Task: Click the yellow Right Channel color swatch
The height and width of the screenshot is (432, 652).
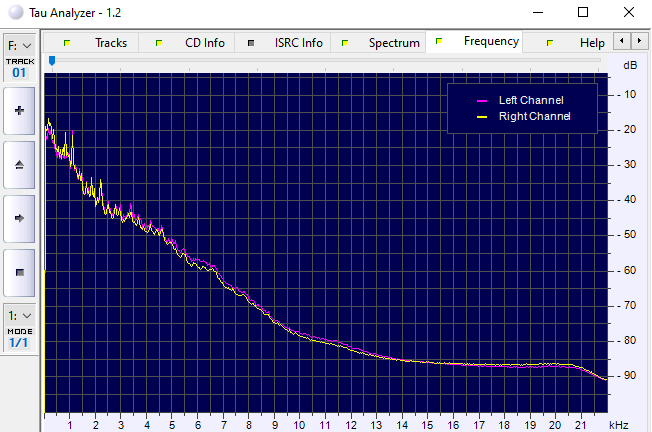Action: [482, 117]
